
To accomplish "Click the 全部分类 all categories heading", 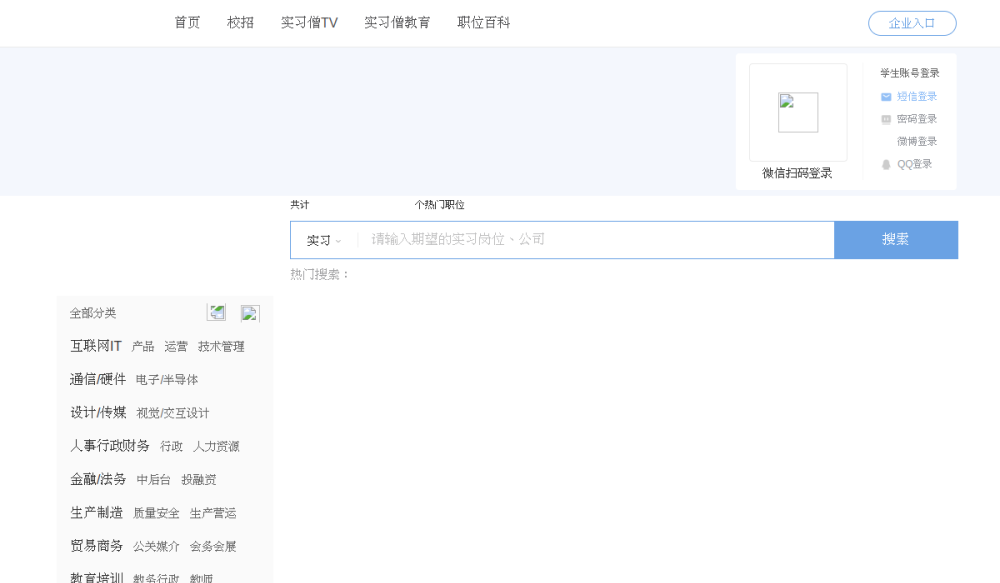I will pyautogui.click(x=93, y=313).
